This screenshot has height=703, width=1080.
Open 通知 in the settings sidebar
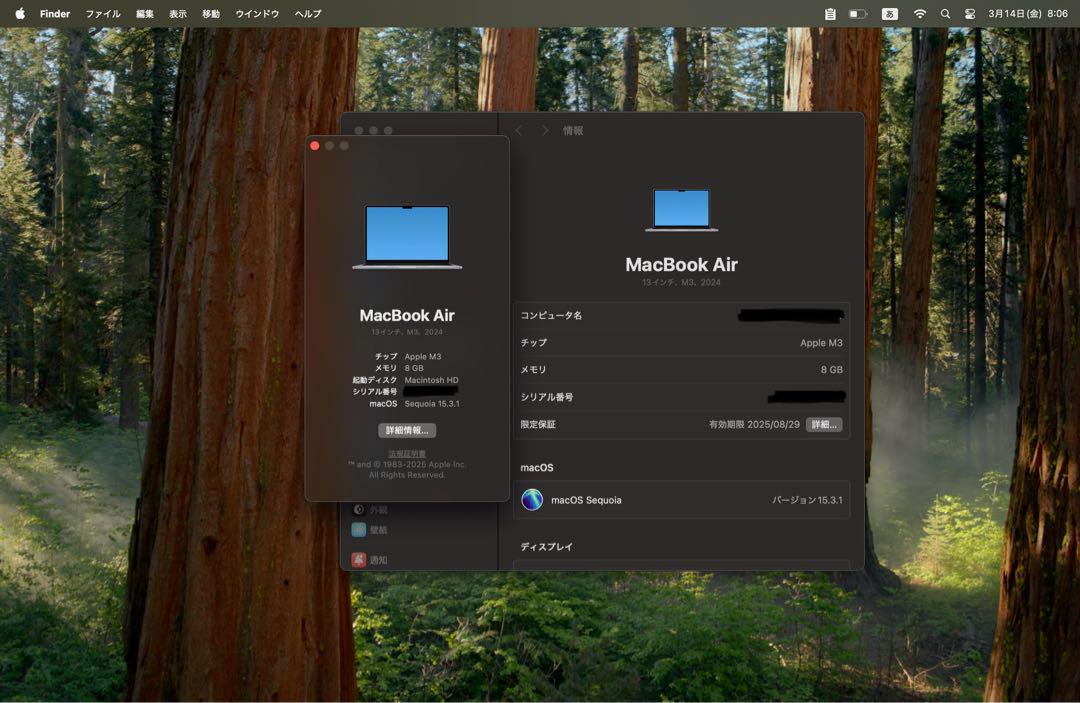pyautogui.click(x=370, y=560)
